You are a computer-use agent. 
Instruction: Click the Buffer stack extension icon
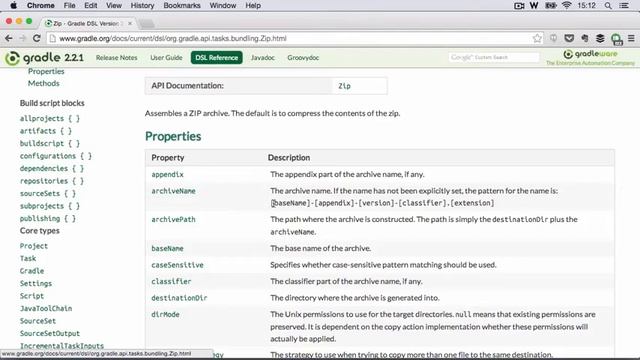[x=600, y=38]
